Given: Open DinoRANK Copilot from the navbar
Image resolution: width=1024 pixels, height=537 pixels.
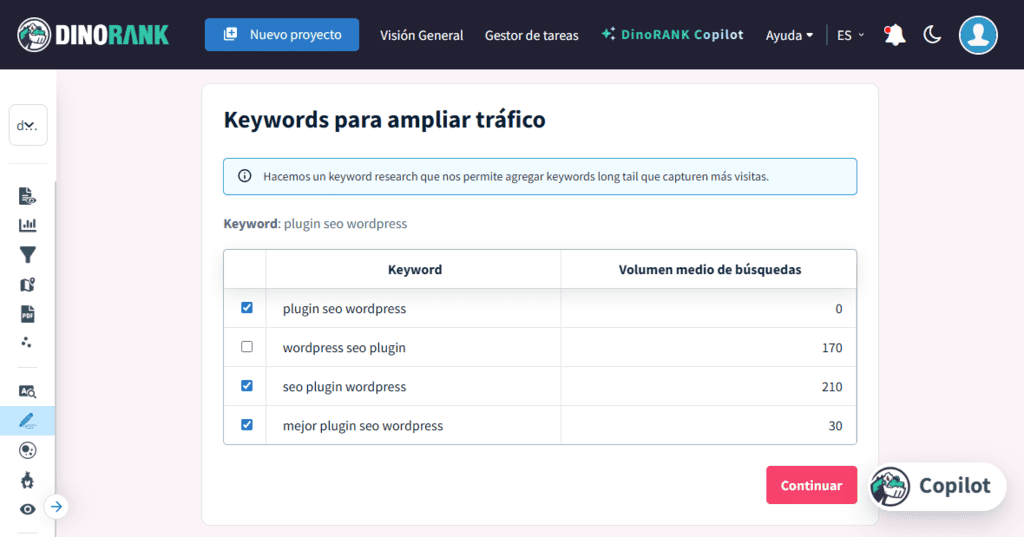Looking at the screenshot, I should [x=673, y=35].
